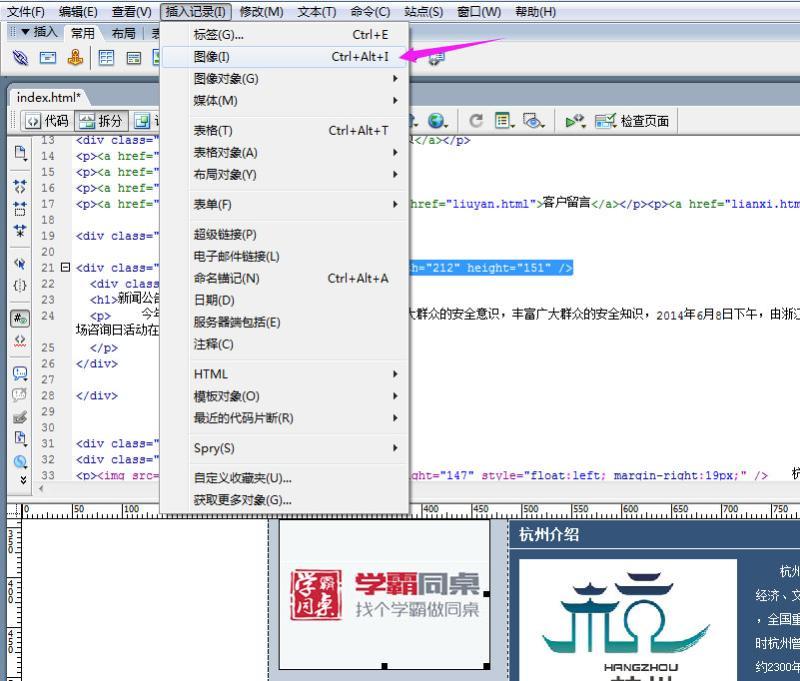Click the Apply Comment speech-bubble icon

pyautogui.click(x=20, y=373)
